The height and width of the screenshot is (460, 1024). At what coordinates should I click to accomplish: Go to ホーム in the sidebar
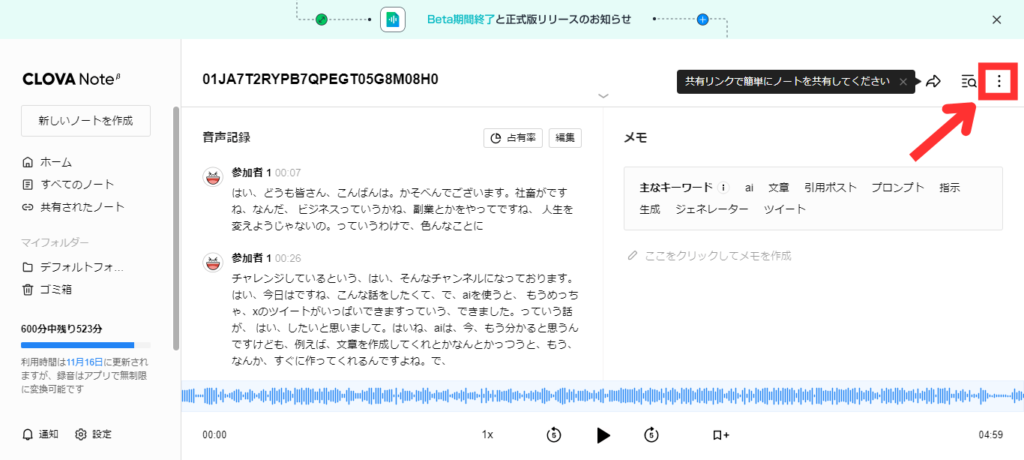pos(56,162)
